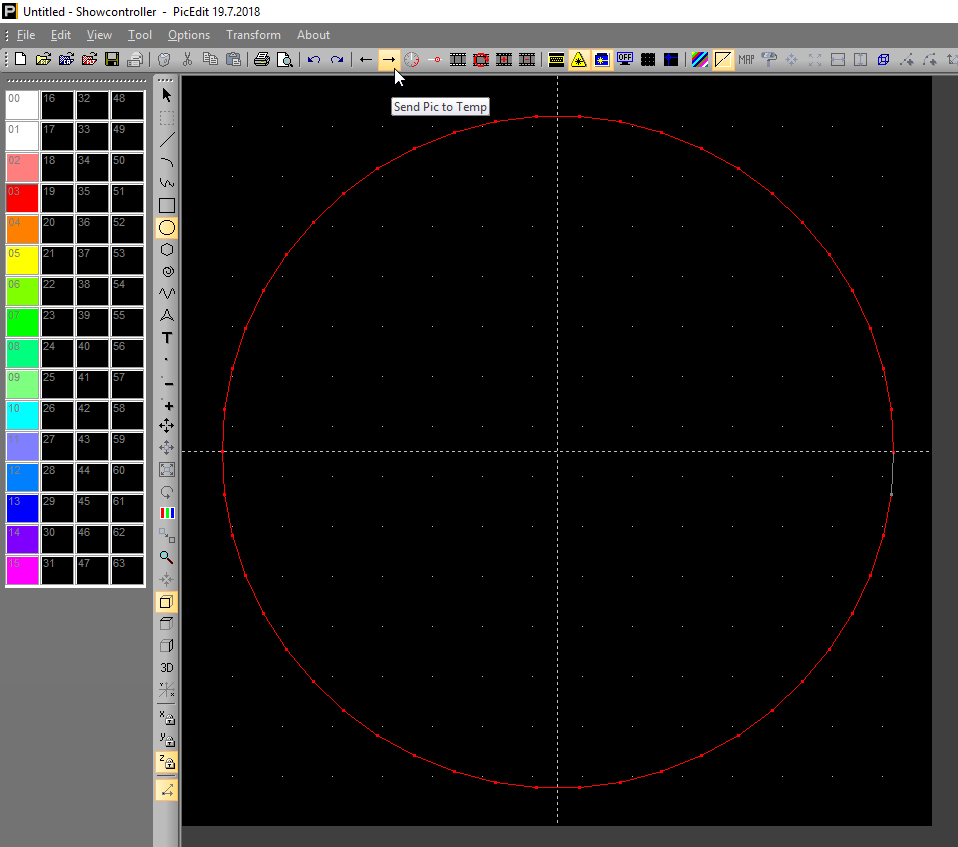Toggle the 3D view mode
This screenshot has width=958, height=847.
[167, 667]
